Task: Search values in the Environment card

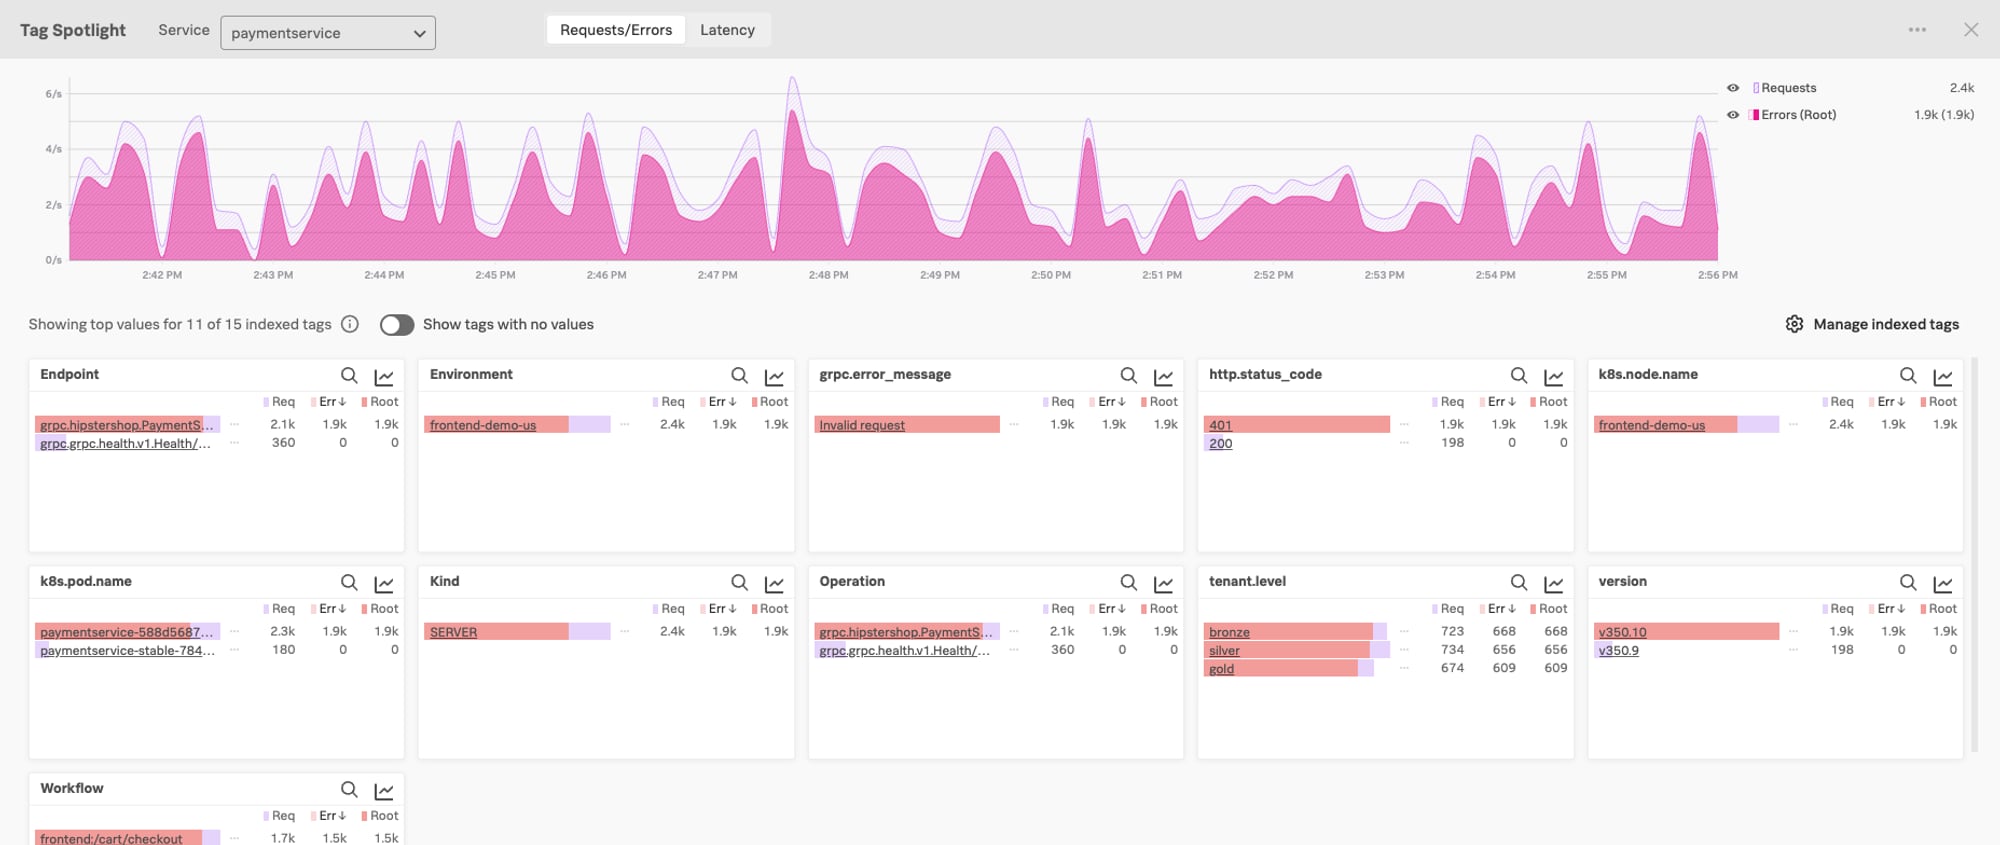Action: (739, 375)
